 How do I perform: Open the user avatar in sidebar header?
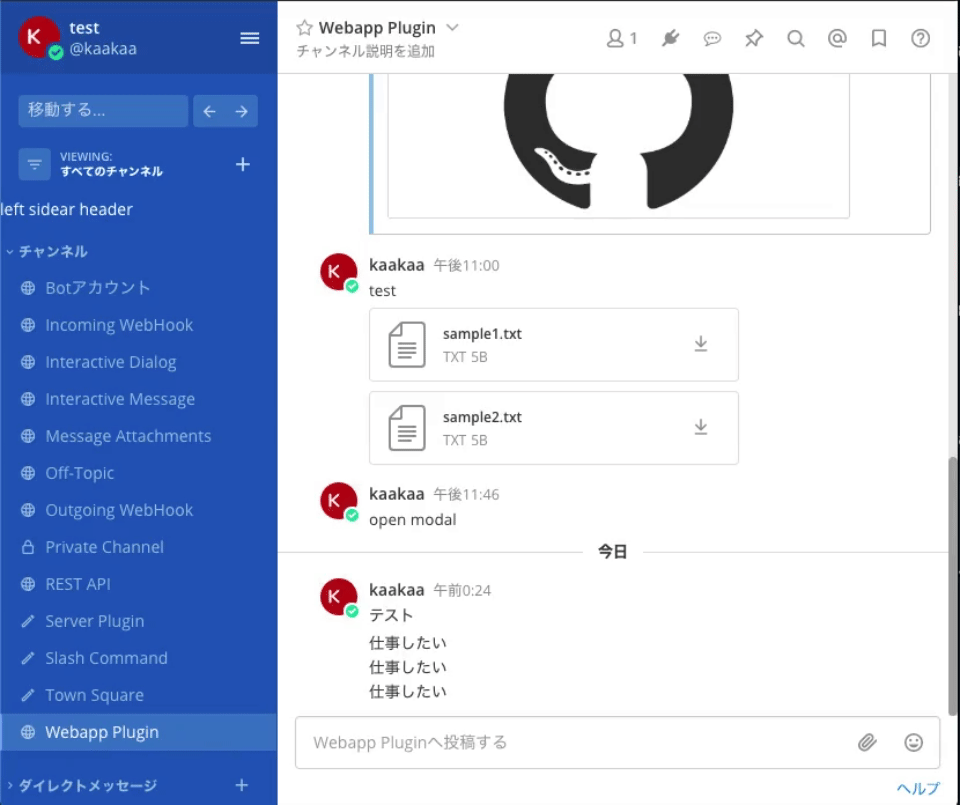(x=40, y=37)
